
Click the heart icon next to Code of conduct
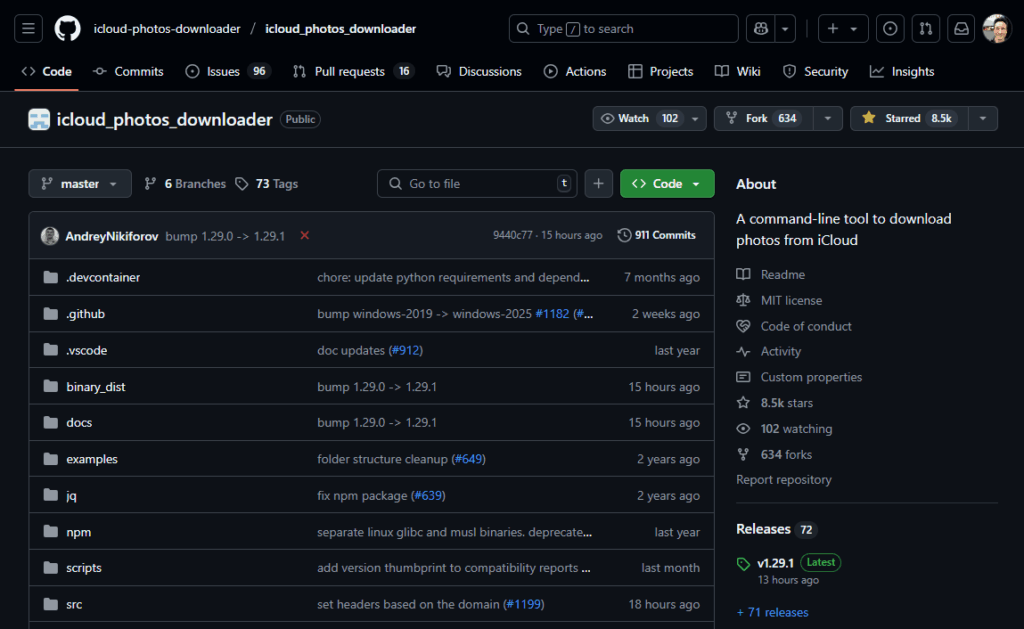click(x=743, y=326)
